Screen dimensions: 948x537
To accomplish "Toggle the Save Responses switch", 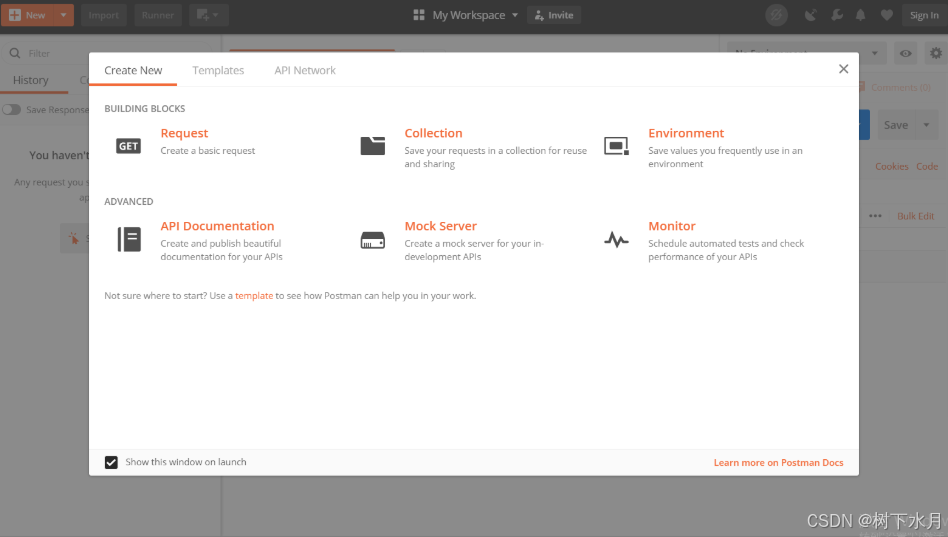I will [11, 109].
